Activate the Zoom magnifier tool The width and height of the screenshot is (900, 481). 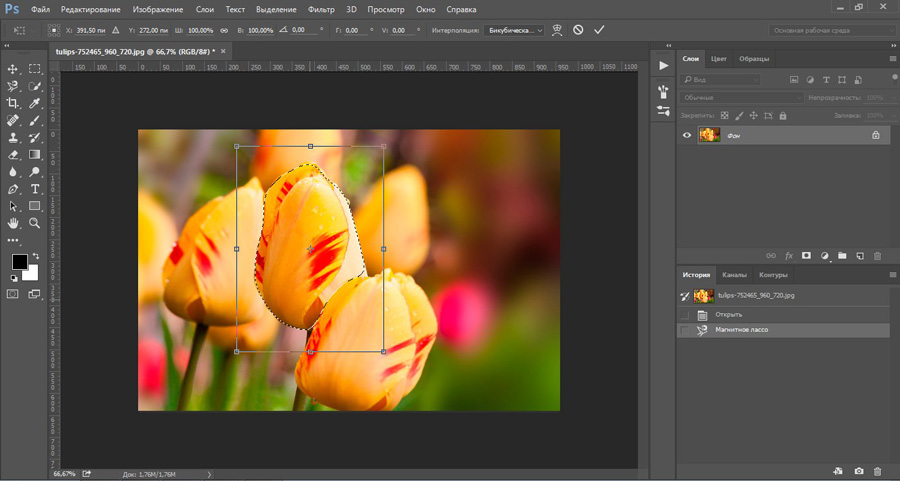[35, 223]
